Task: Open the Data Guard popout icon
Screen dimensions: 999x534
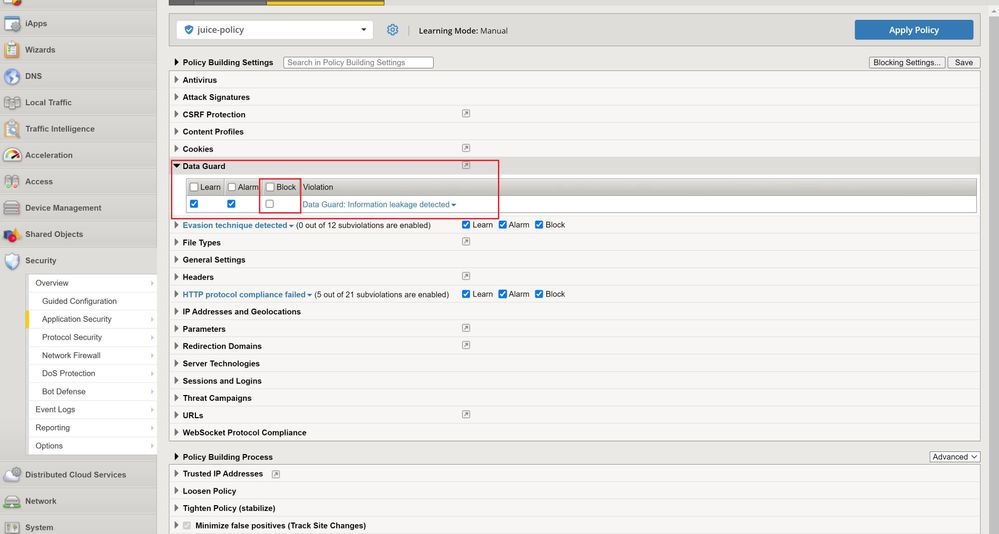Action: coord(466,166)
